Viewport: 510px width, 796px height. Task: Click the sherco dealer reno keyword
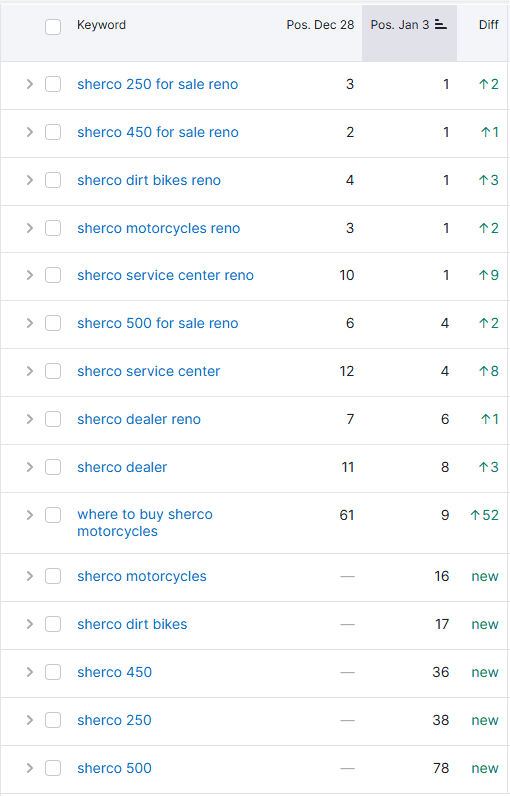tap(139, 419)
